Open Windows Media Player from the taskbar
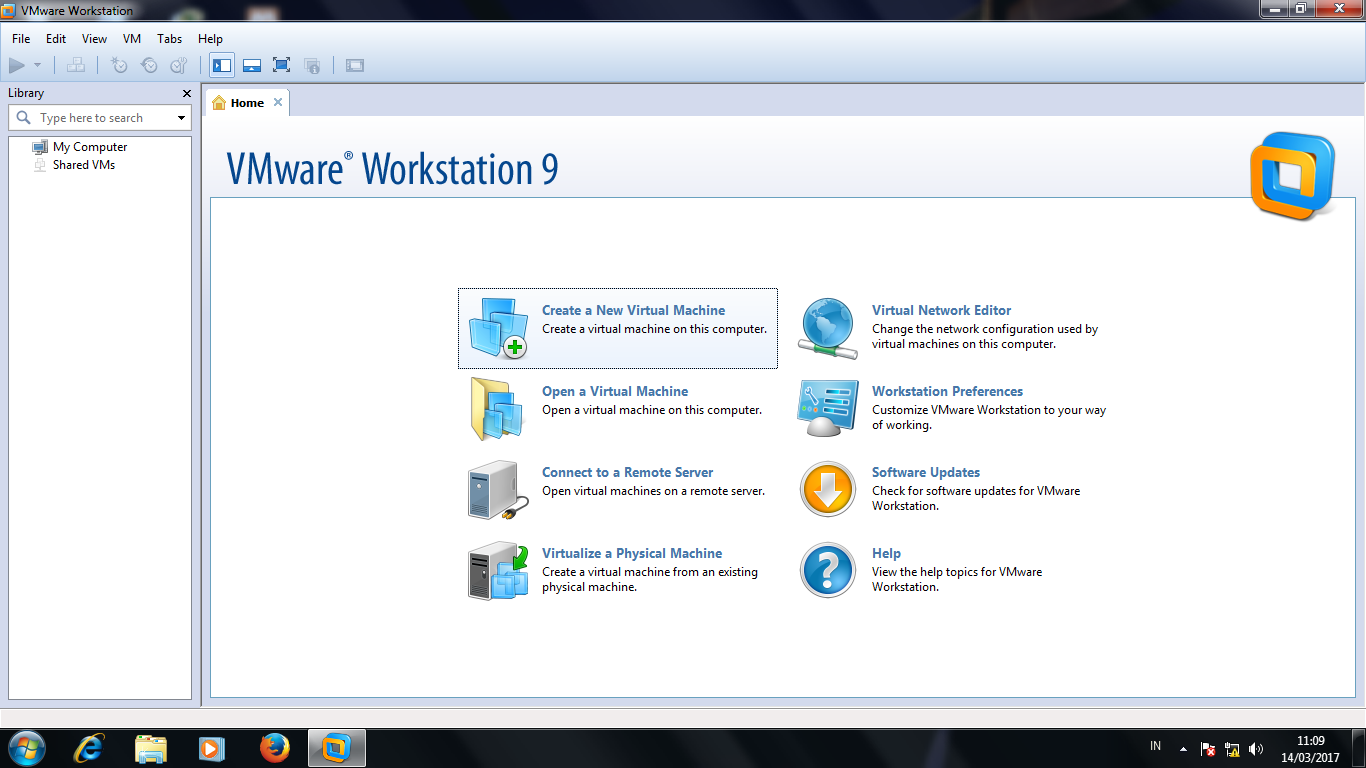 pos(212,748)
